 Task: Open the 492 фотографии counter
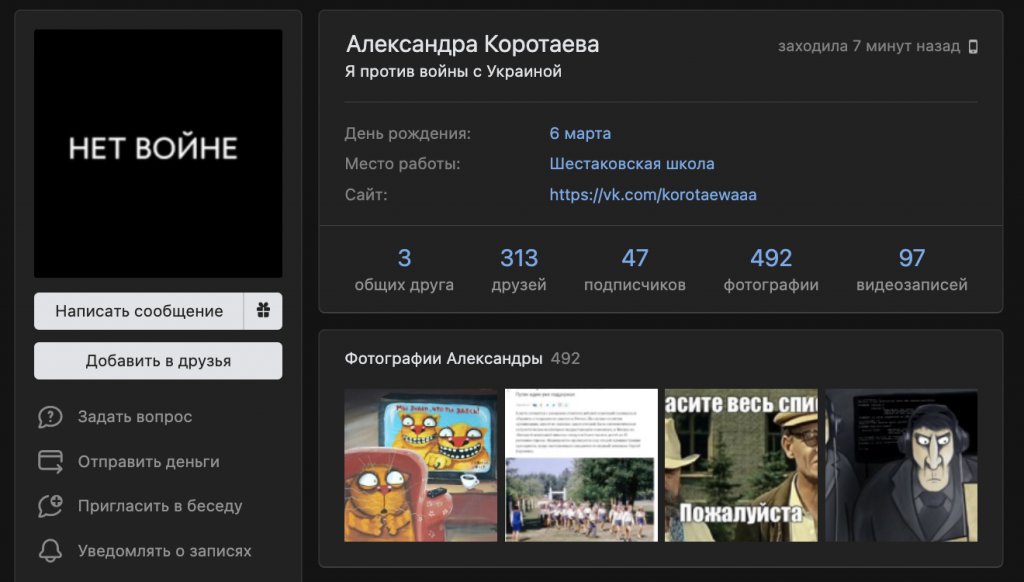tap(771, 269)
